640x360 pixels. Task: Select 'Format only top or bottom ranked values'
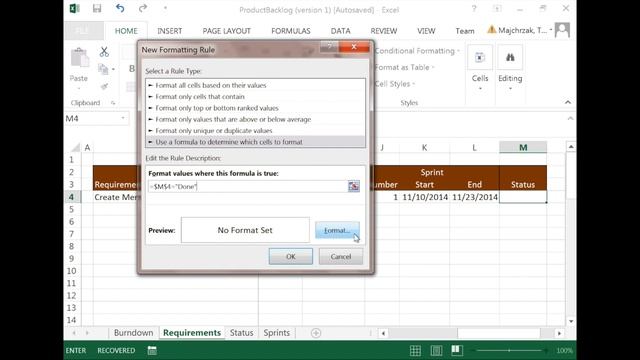256,108
